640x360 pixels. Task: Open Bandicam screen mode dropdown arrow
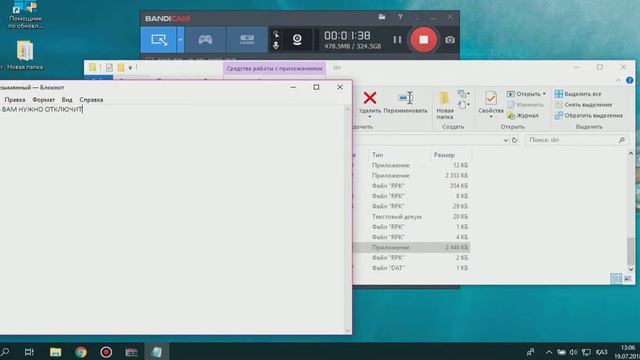[x=180, y=40]
